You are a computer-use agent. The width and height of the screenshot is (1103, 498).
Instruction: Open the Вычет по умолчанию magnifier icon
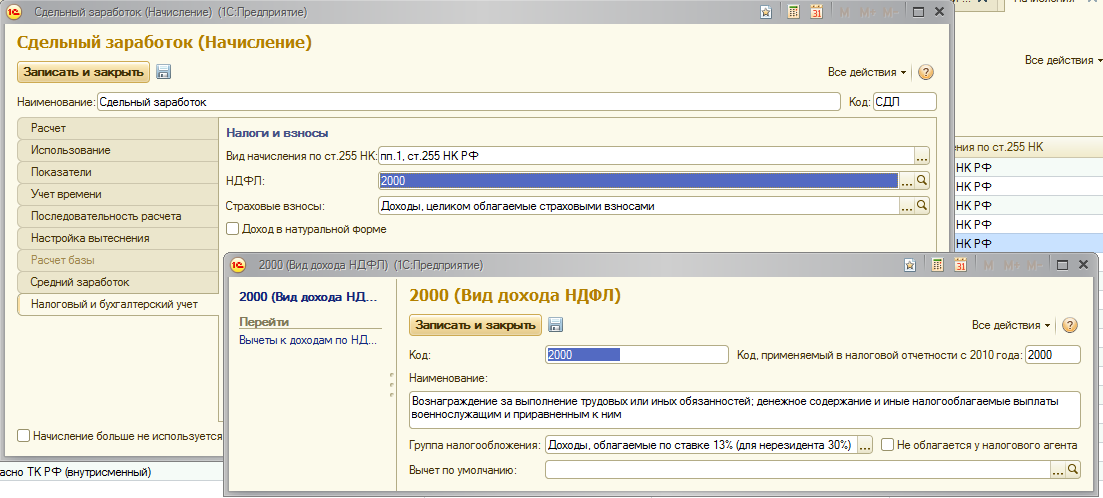click(x=1073, y=469)
